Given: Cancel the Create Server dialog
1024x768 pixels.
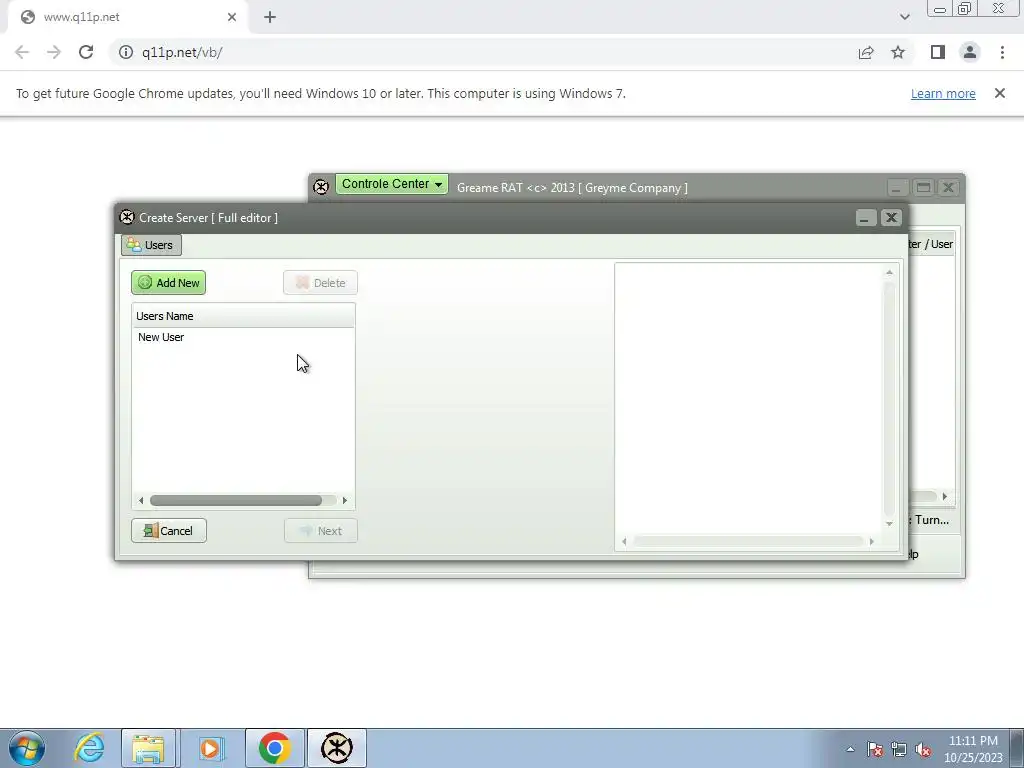Looking at the screenshot, I should [x=168, y=531].
